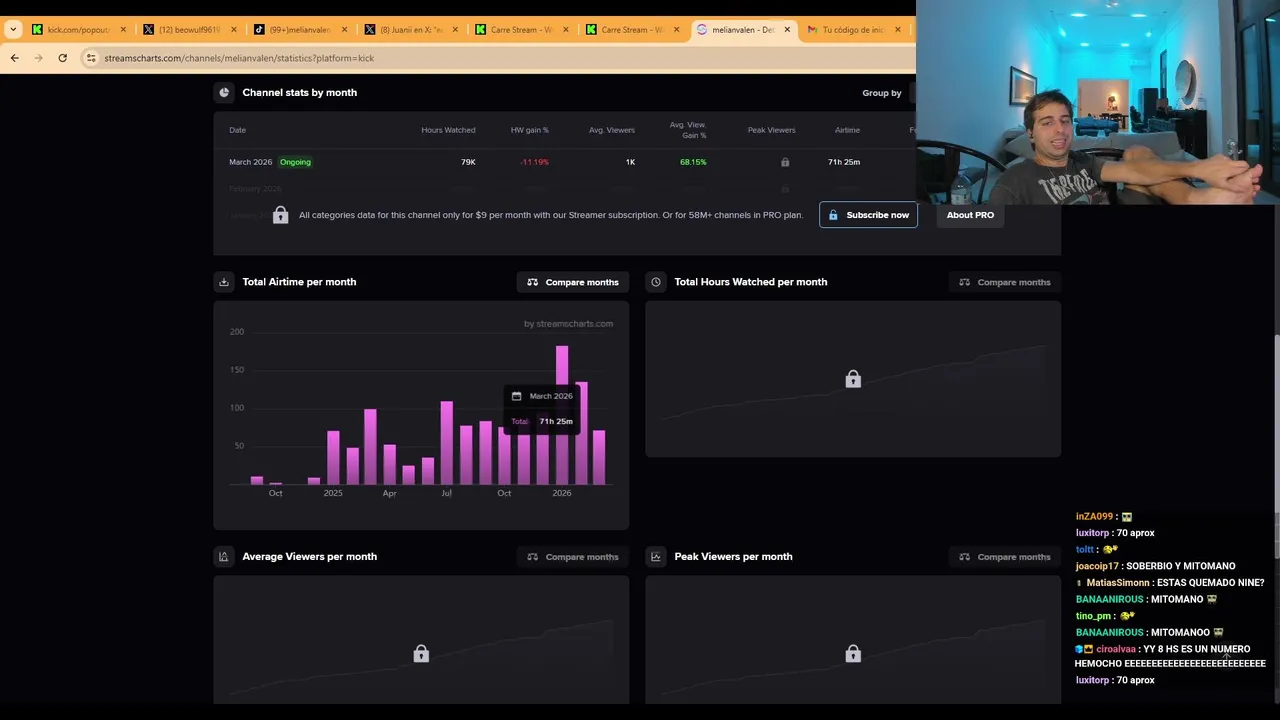Click the Channel stats by month pie icon
The width and height of the screenshot is (1280, 720).
[224, 92]
